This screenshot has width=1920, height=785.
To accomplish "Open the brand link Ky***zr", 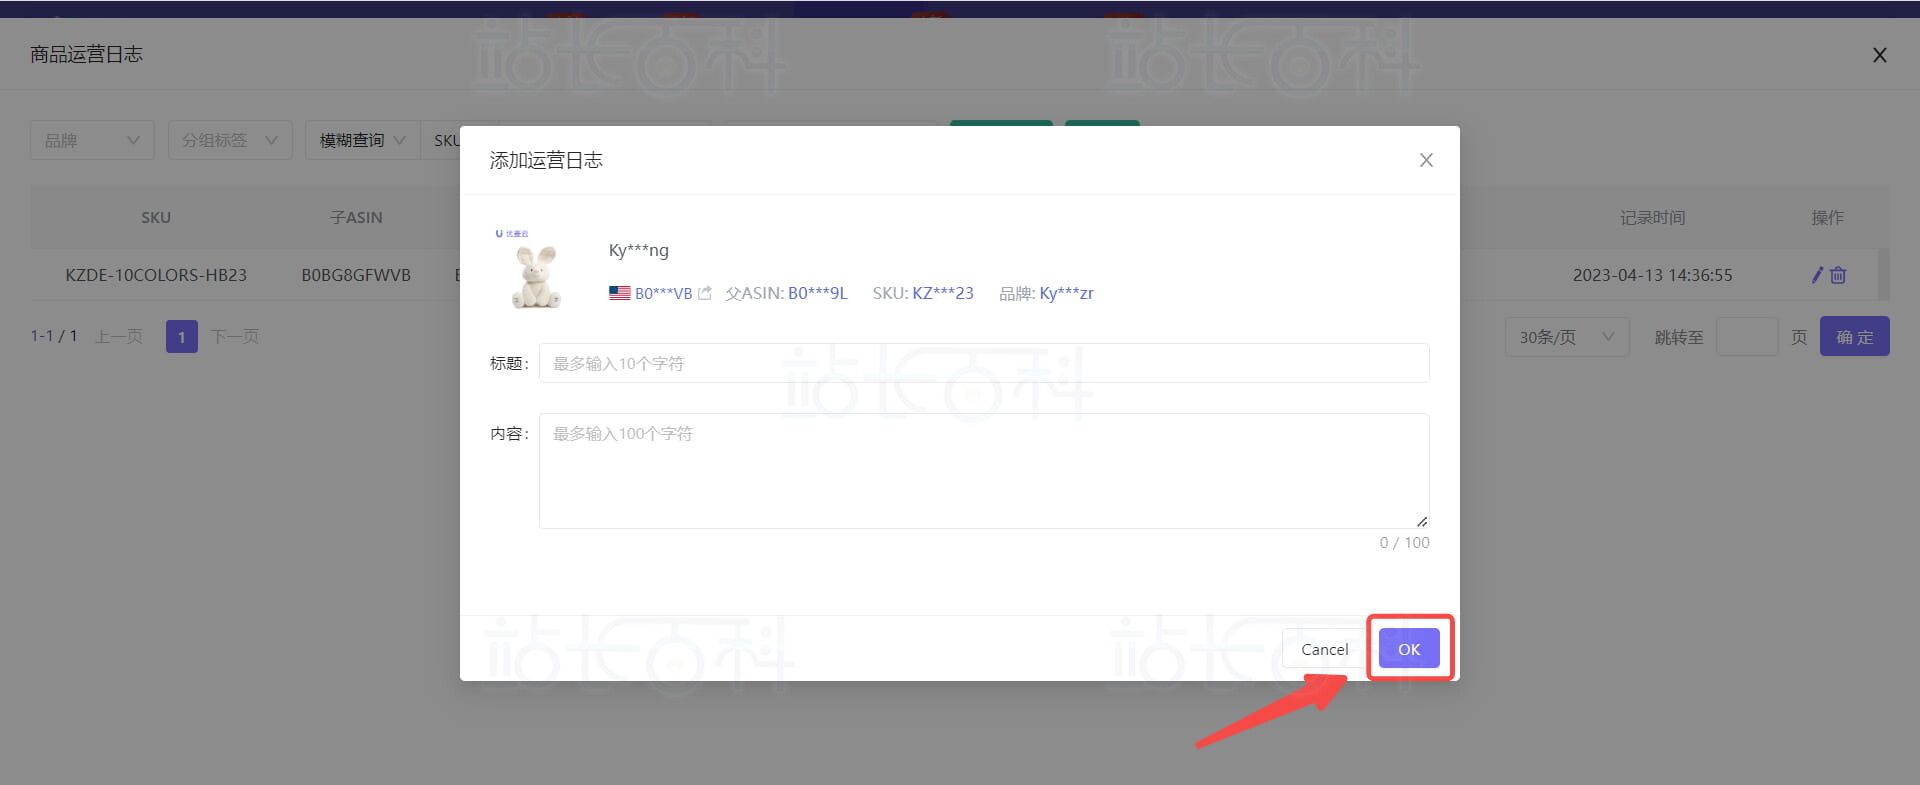I will click(x=1066, y=293).
